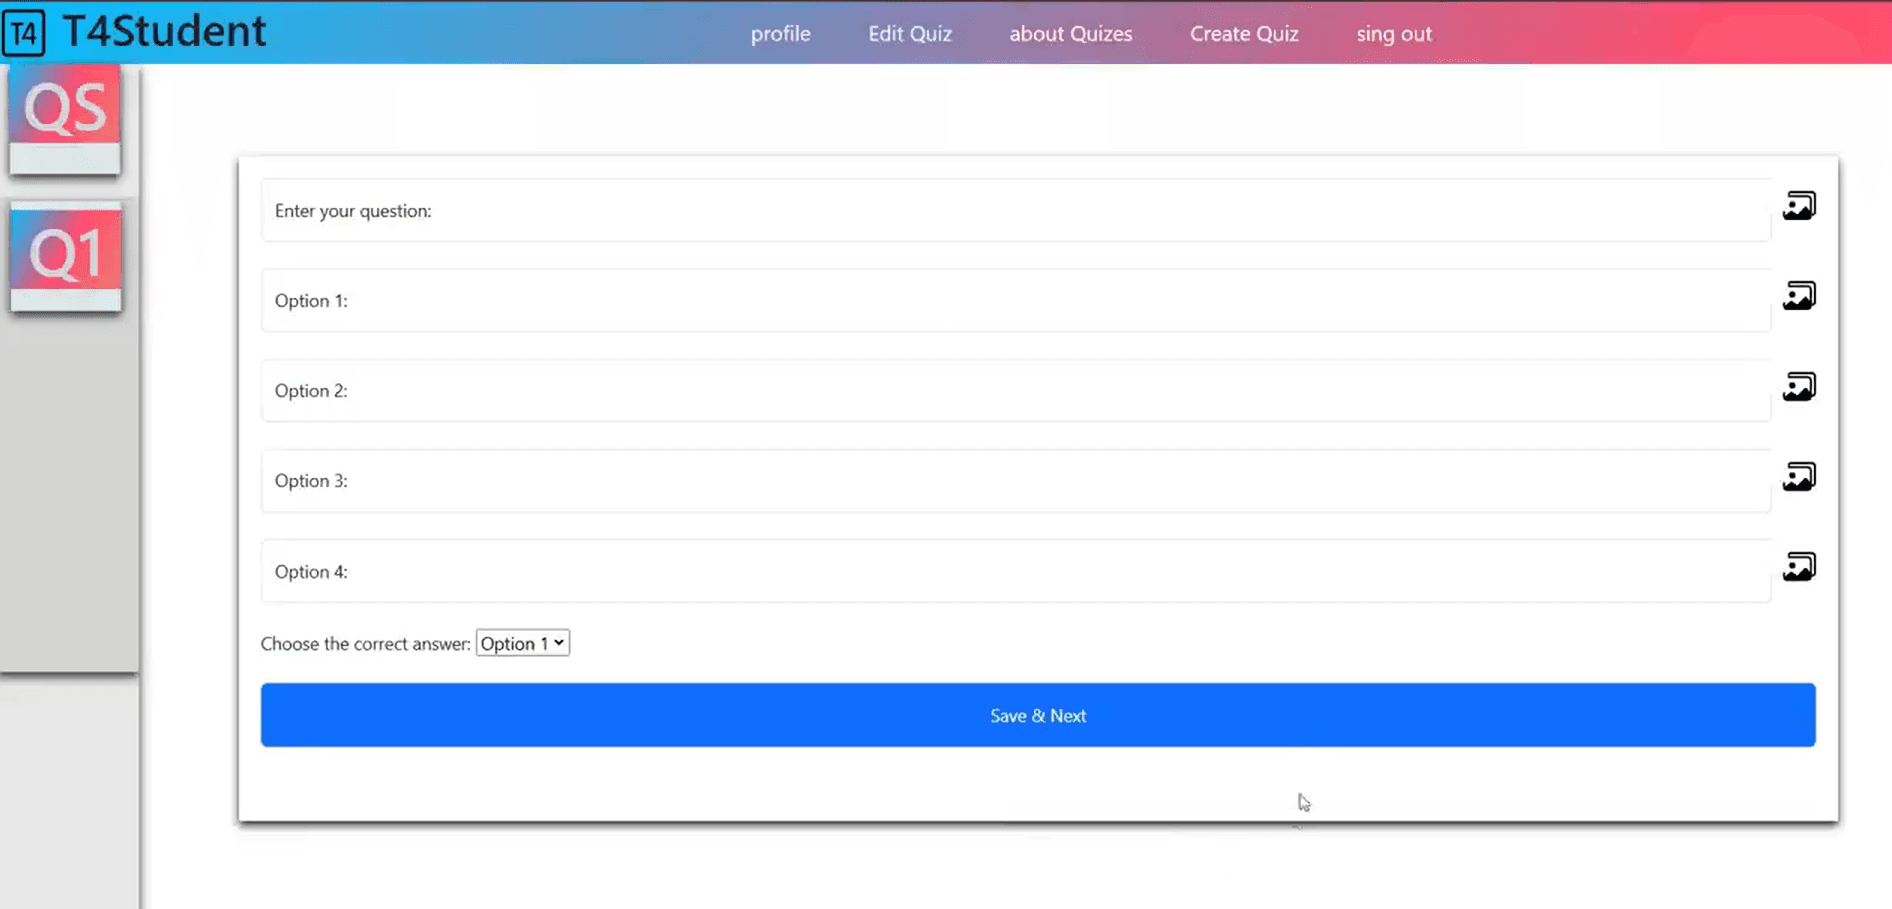Add image for Option 2
This screenshot has width=1892, height=909.
tap(1799, 386)
